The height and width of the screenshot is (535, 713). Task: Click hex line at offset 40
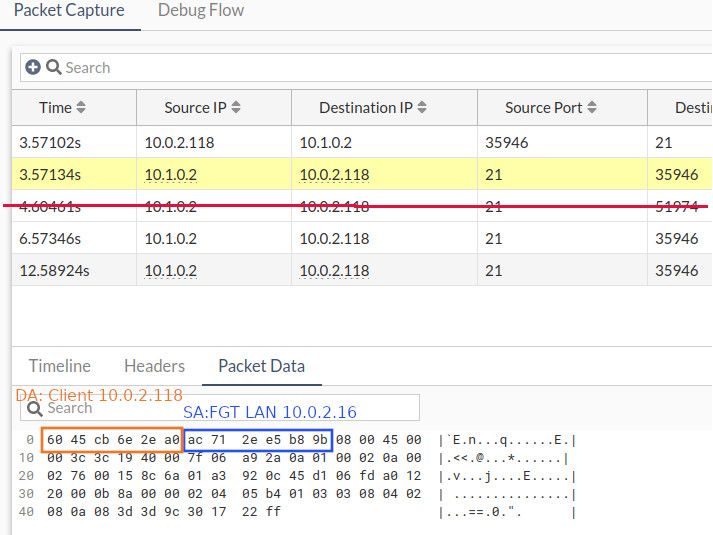coord(164,512)
